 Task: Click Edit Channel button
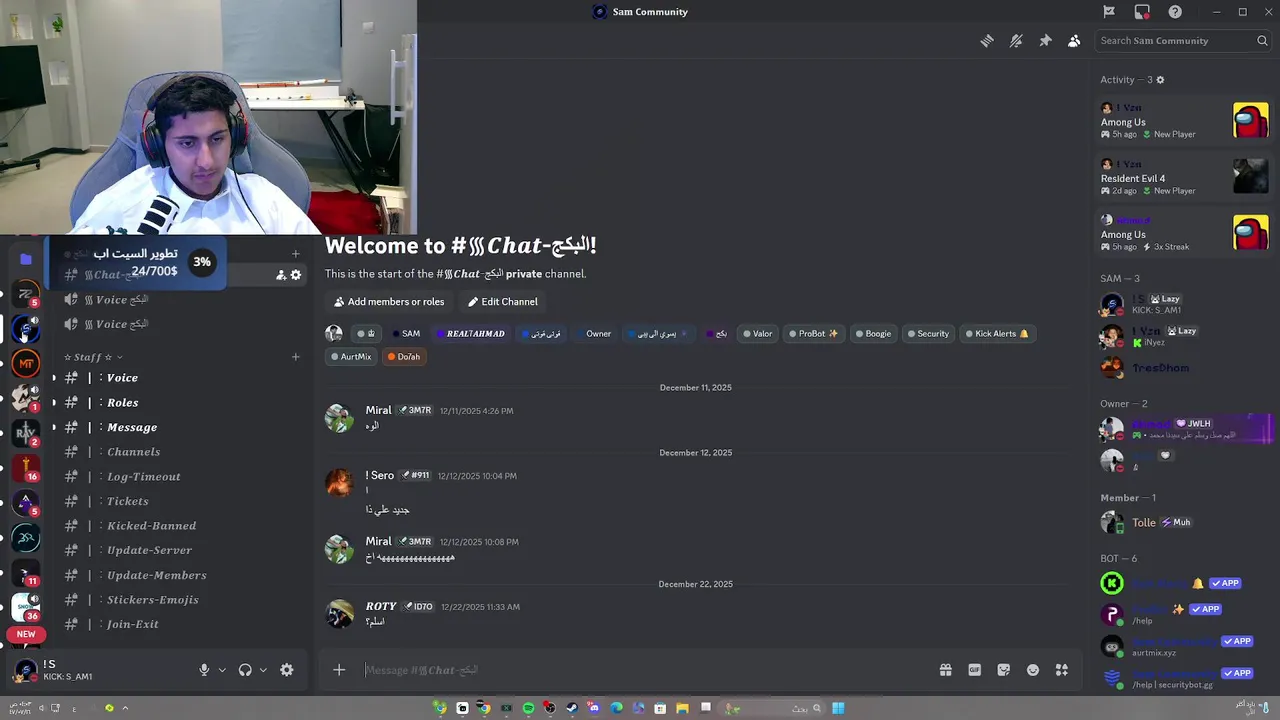[x=503, y=302]
